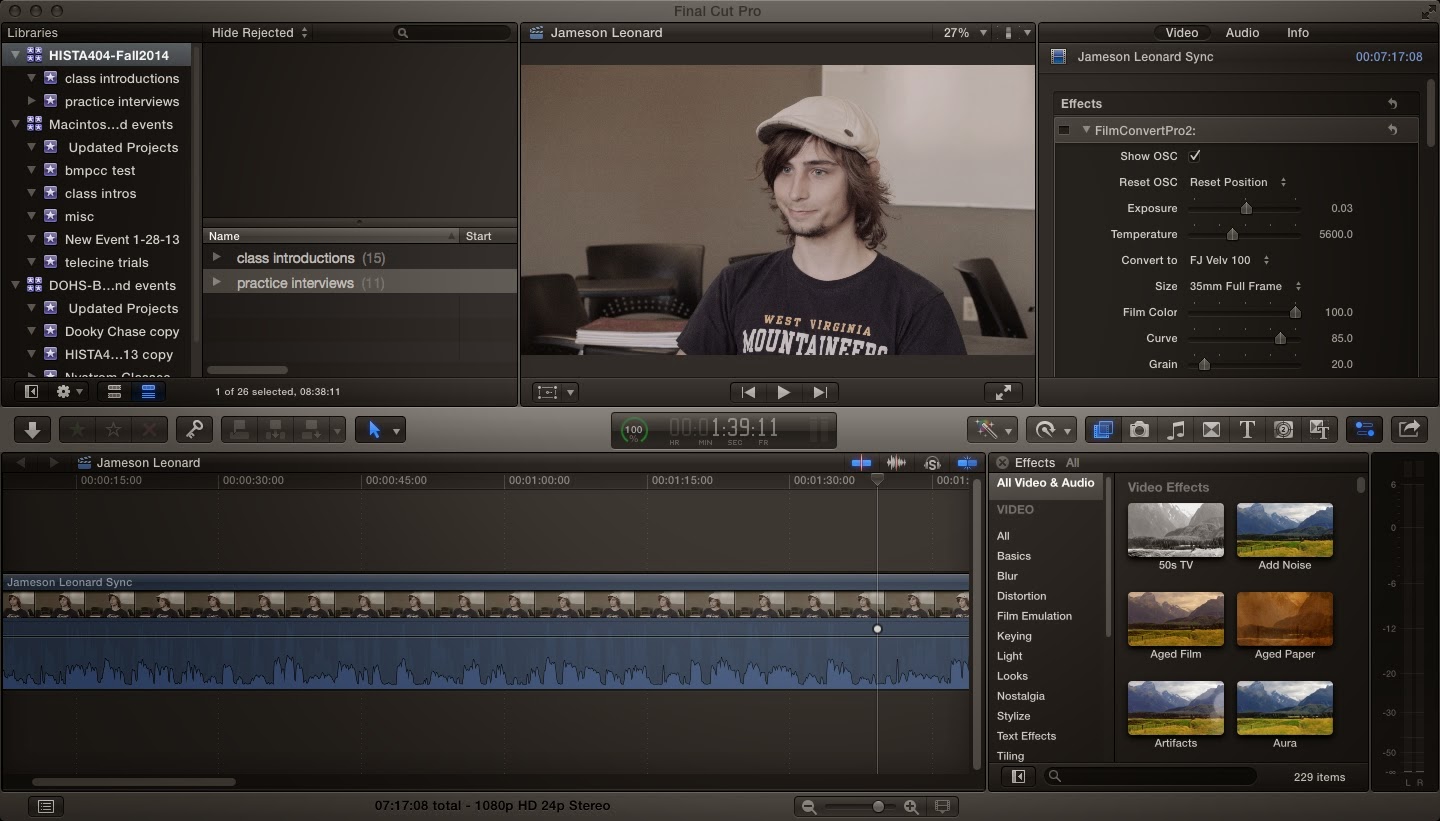Expand the practice interviews group row
Image resolution: width=1440 pixels, height=821 pixels.
[x=217, y=283]
